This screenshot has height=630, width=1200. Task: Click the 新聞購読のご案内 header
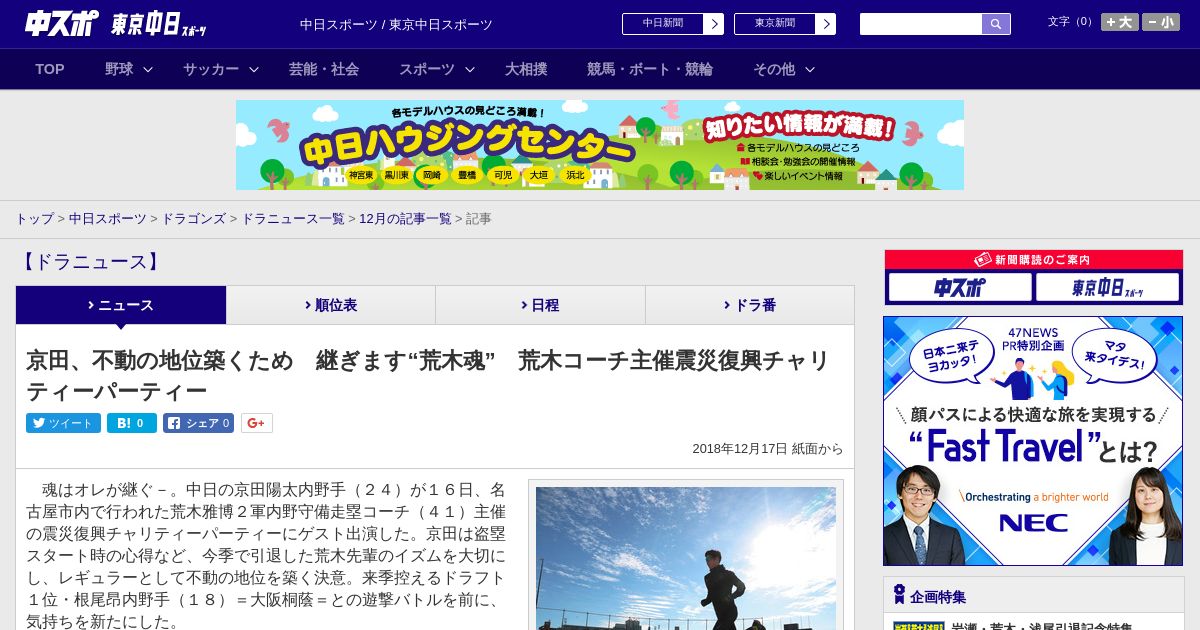point(1034,259)
